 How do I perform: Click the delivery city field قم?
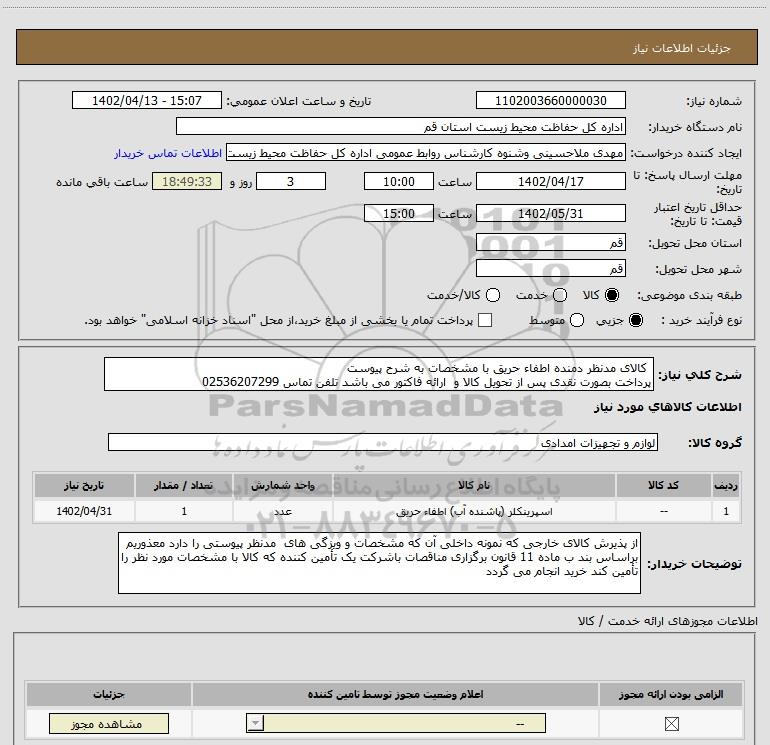coord(550,268)
